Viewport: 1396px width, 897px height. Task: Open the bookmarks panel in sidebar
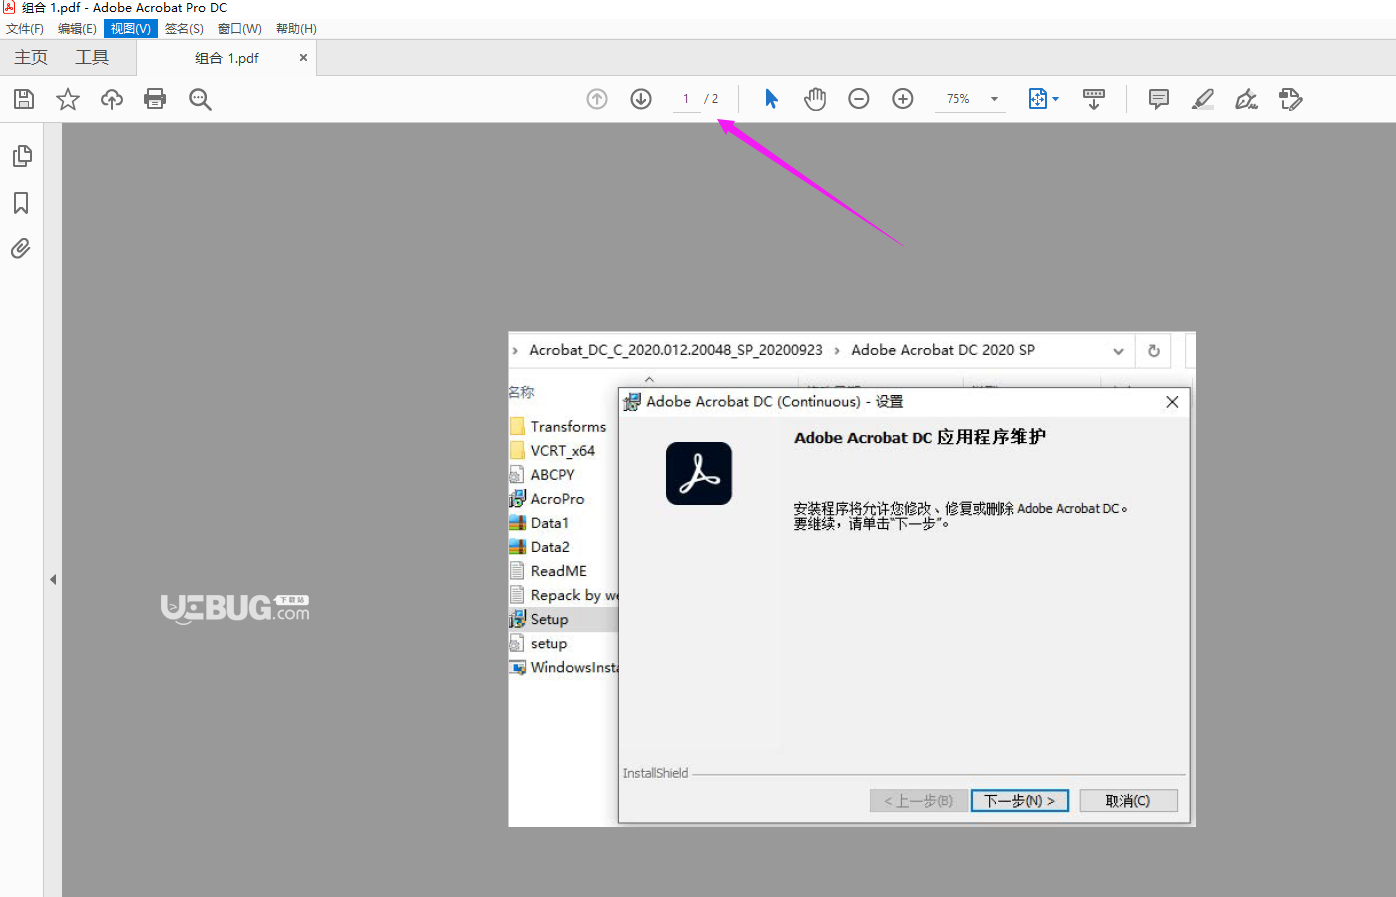[21, 203]
